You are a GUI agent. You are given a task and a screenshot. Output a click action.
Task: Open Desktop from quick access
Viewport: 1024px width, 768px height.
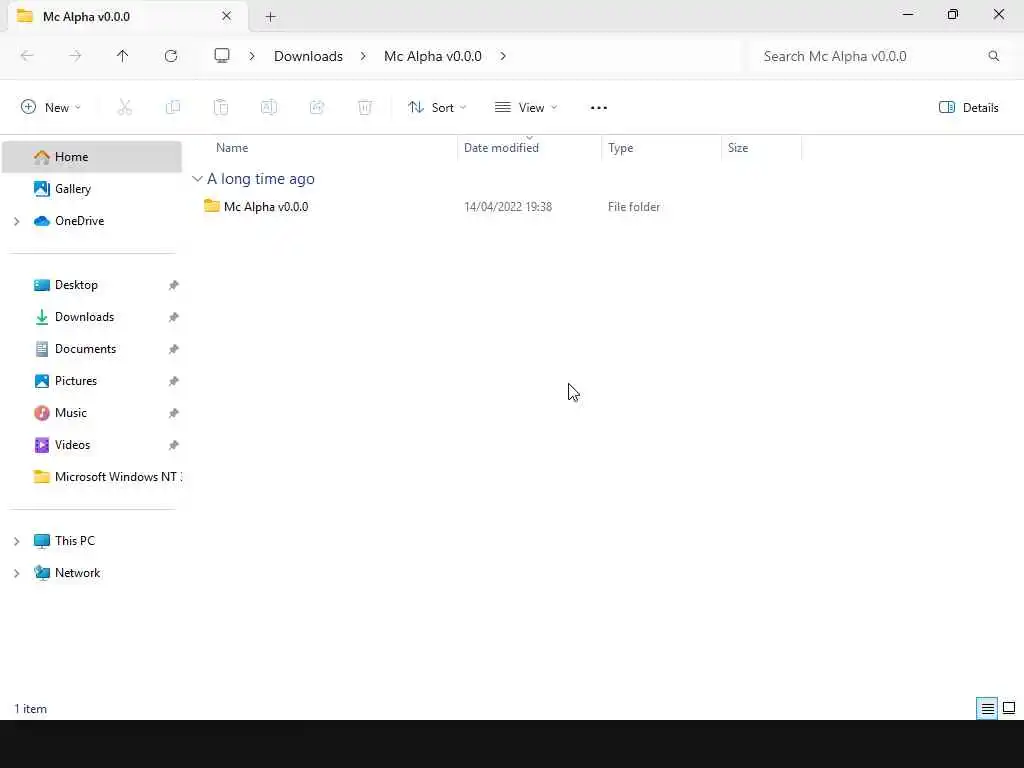[x=76, y=285]
